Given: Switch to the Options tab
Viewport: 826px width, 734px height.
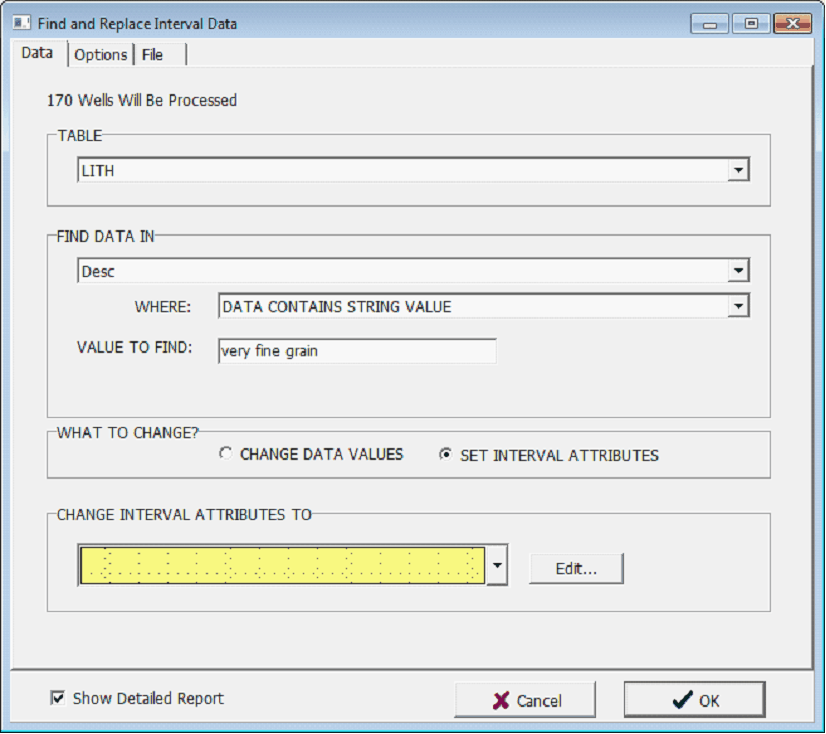Looking at the screenshot, I should [x=101, y=55].
